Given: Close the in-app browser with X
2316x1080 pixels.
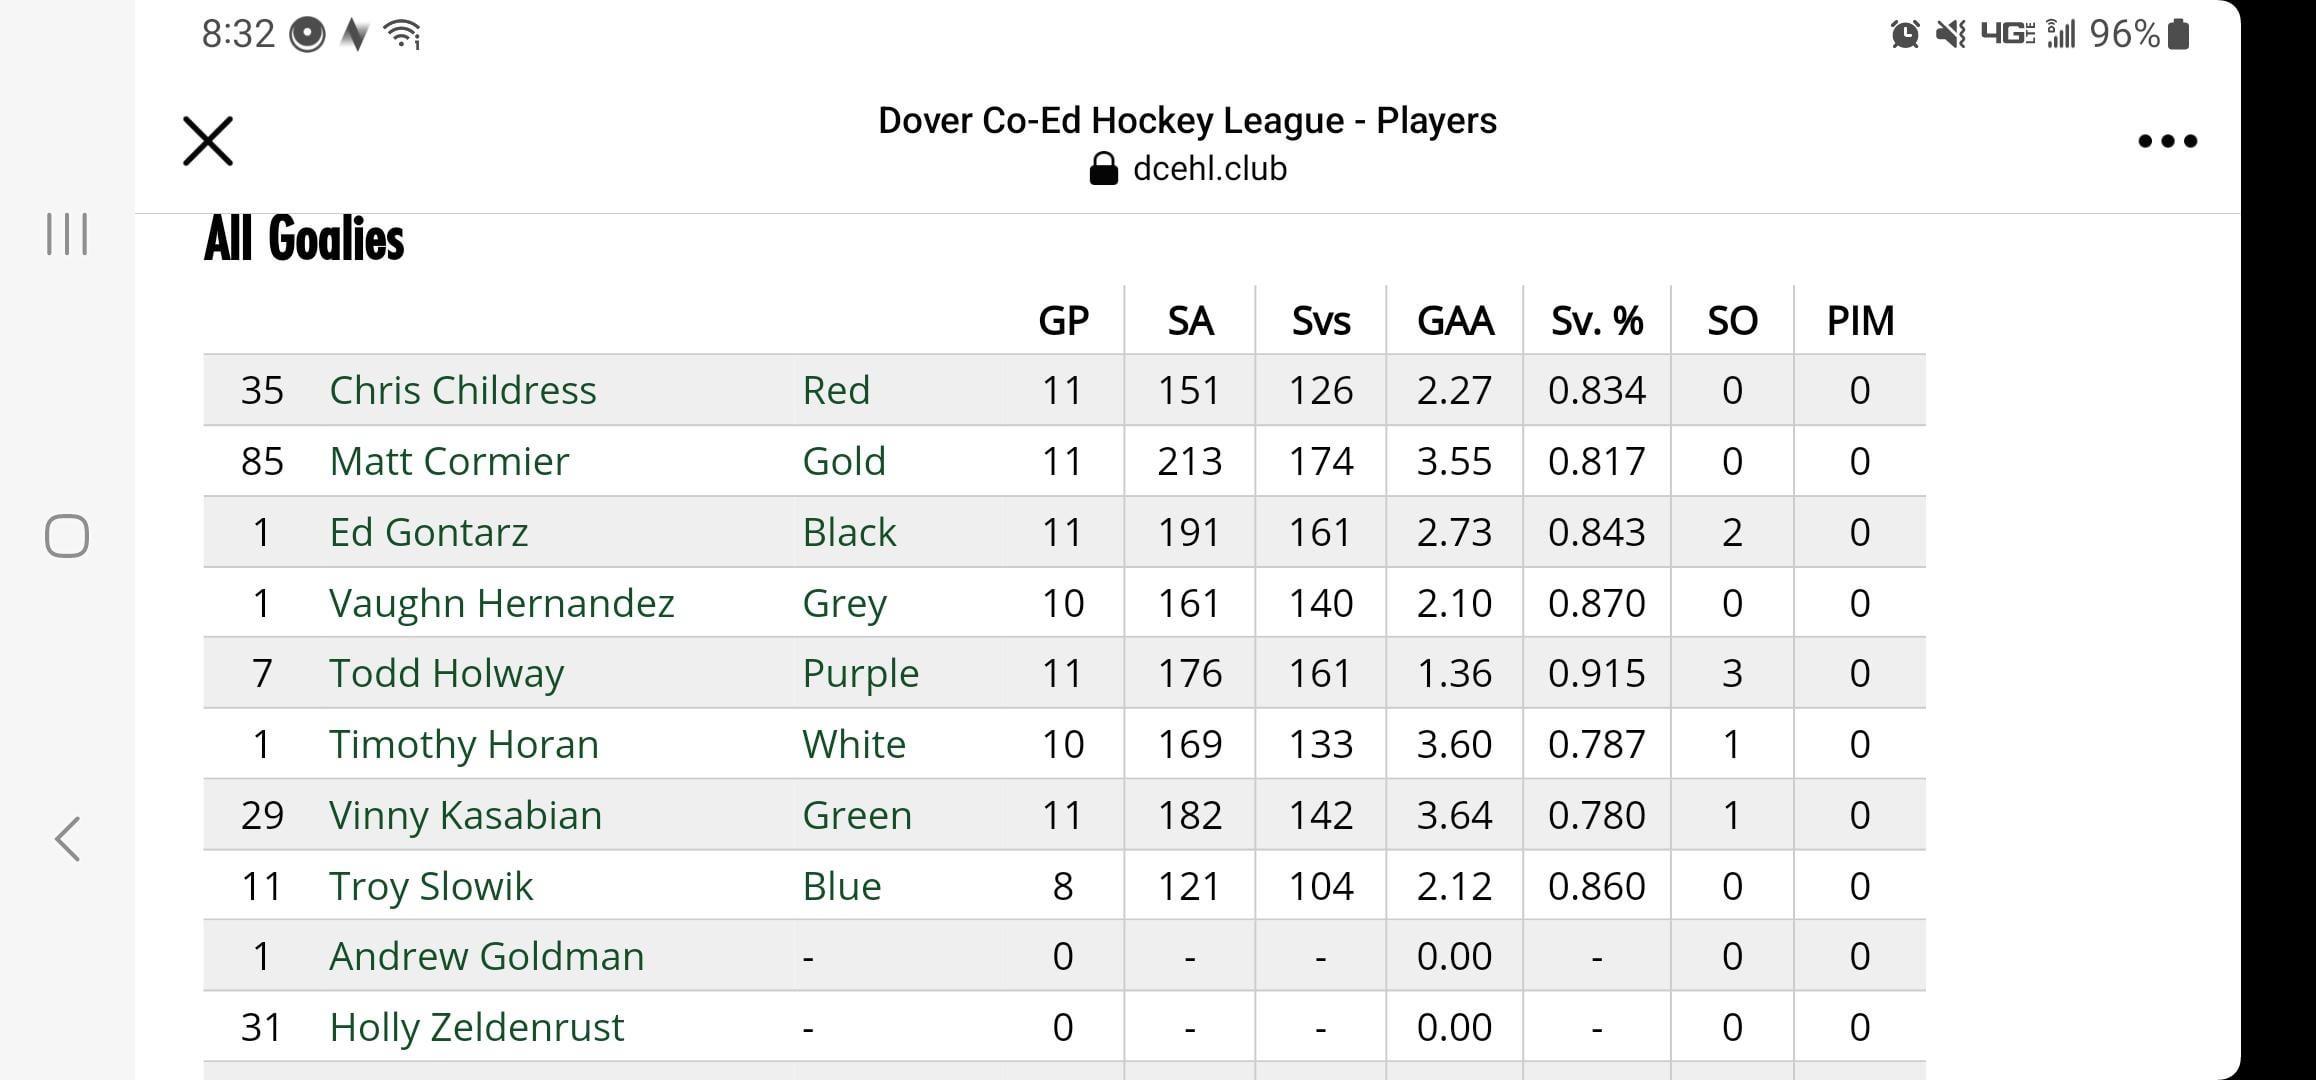Looking at the screenshot, I should click(x=208, y=141).
